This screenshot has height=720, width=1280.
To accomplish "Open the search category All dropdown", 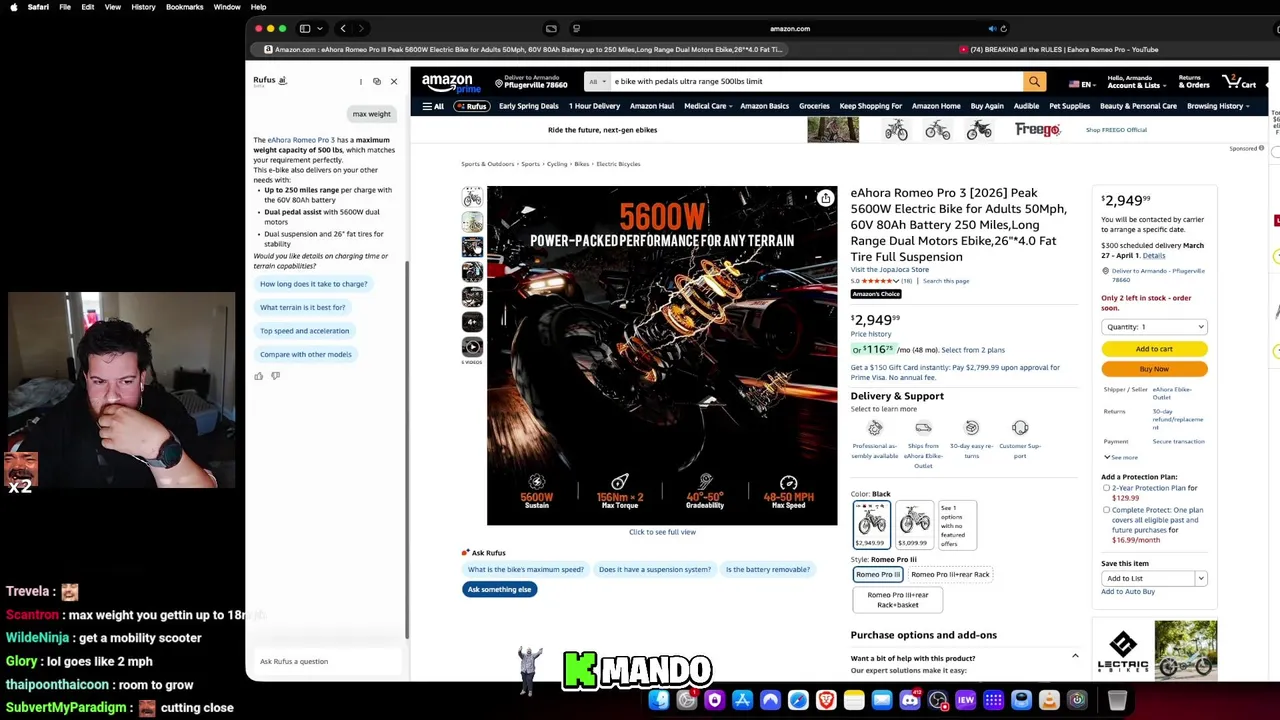I will 597,82.
